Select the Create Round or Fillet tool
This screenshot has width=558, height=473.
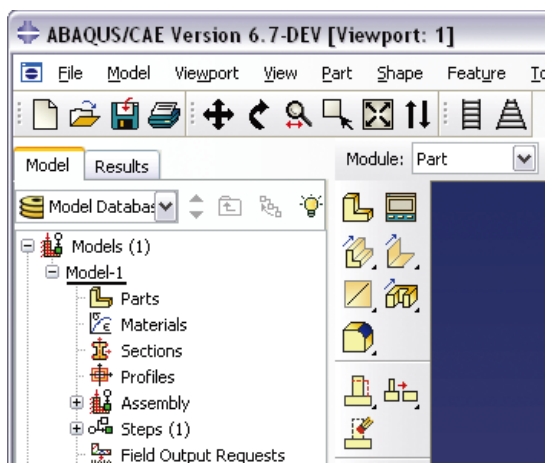358,337
